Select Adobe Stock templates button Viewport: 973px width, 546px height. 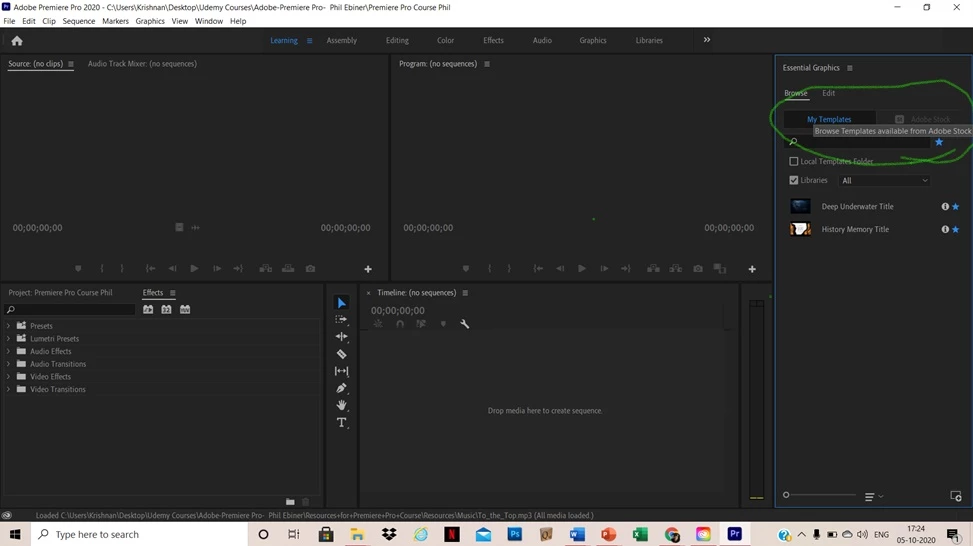(x=922, y=119)
